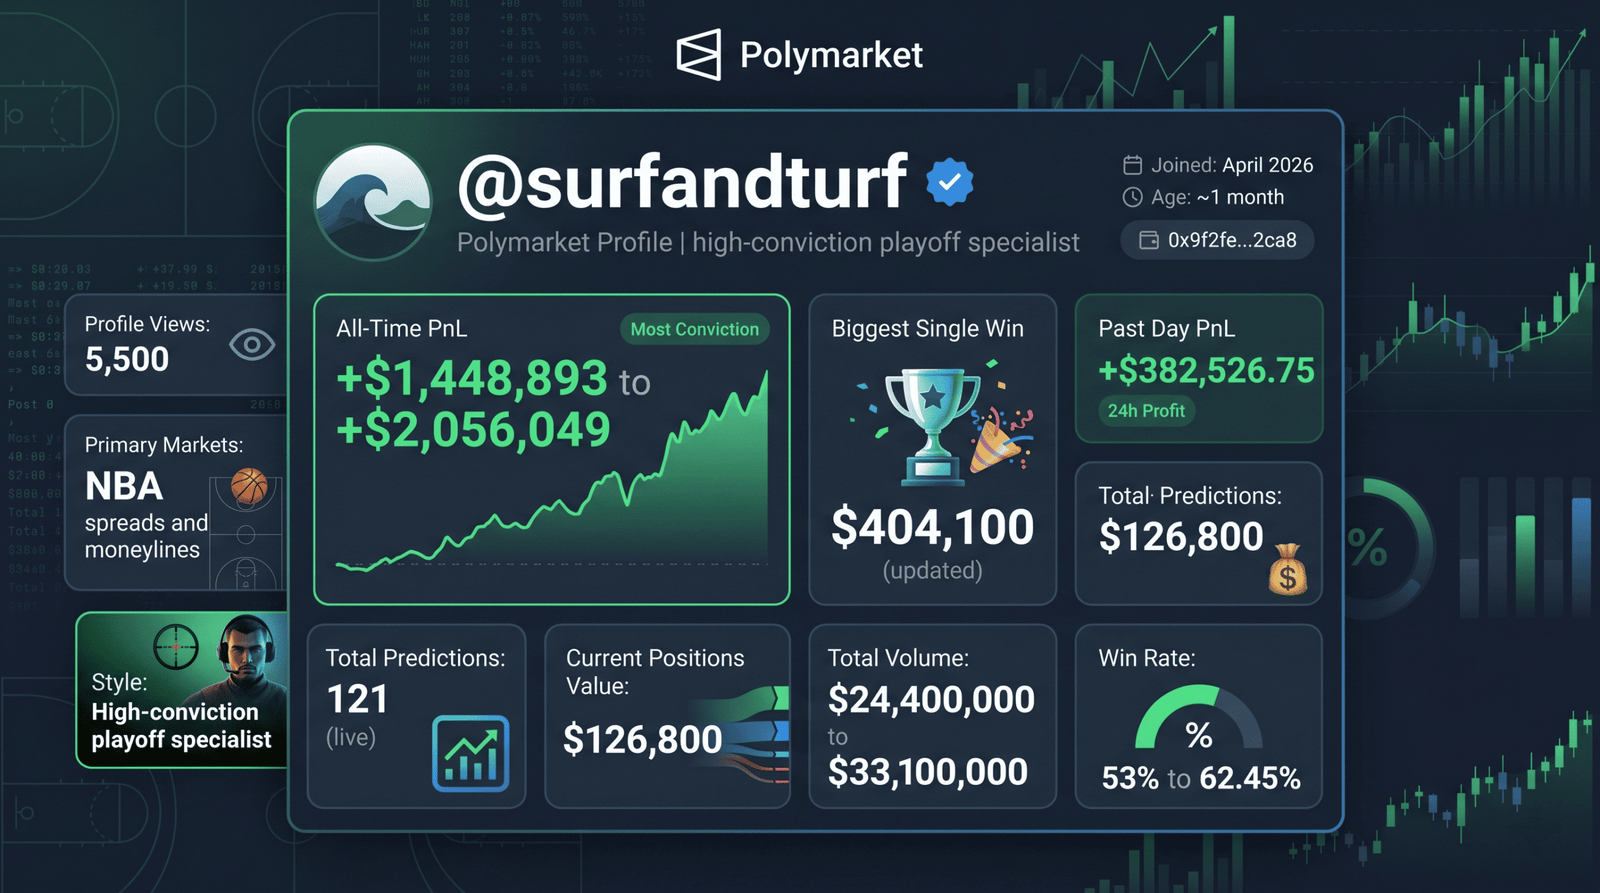Toggle the eye icon next to Profile Views
Image resolution: width=1600 pixels, height=893 pixels.
click(251, 345)
